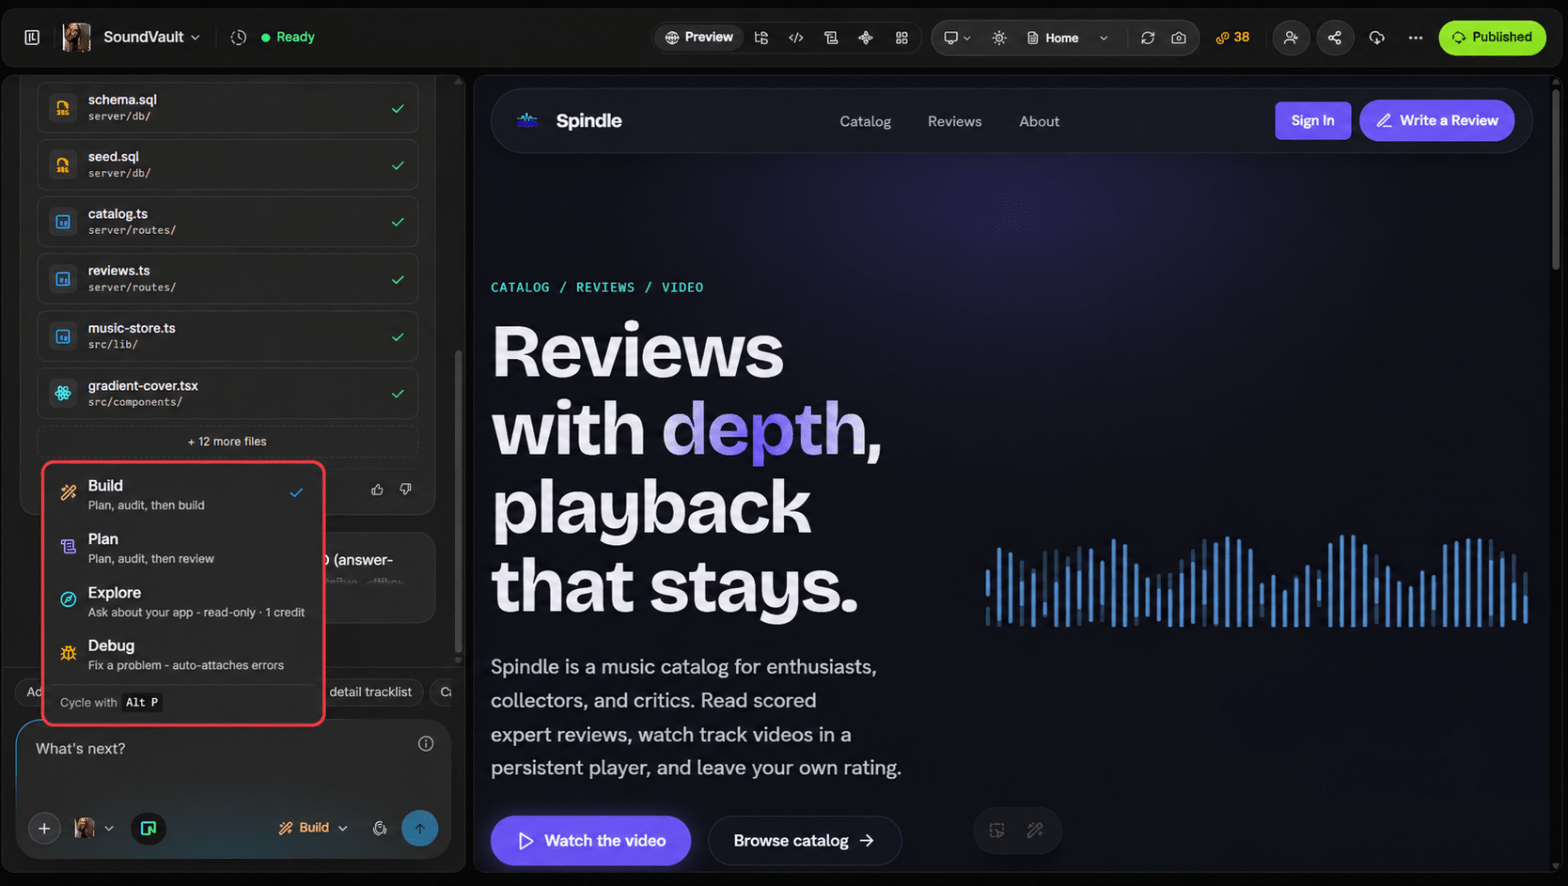Screen dimensions: 1568x886
Task: Open the Reviews nav link
Action: click(955, 122)
